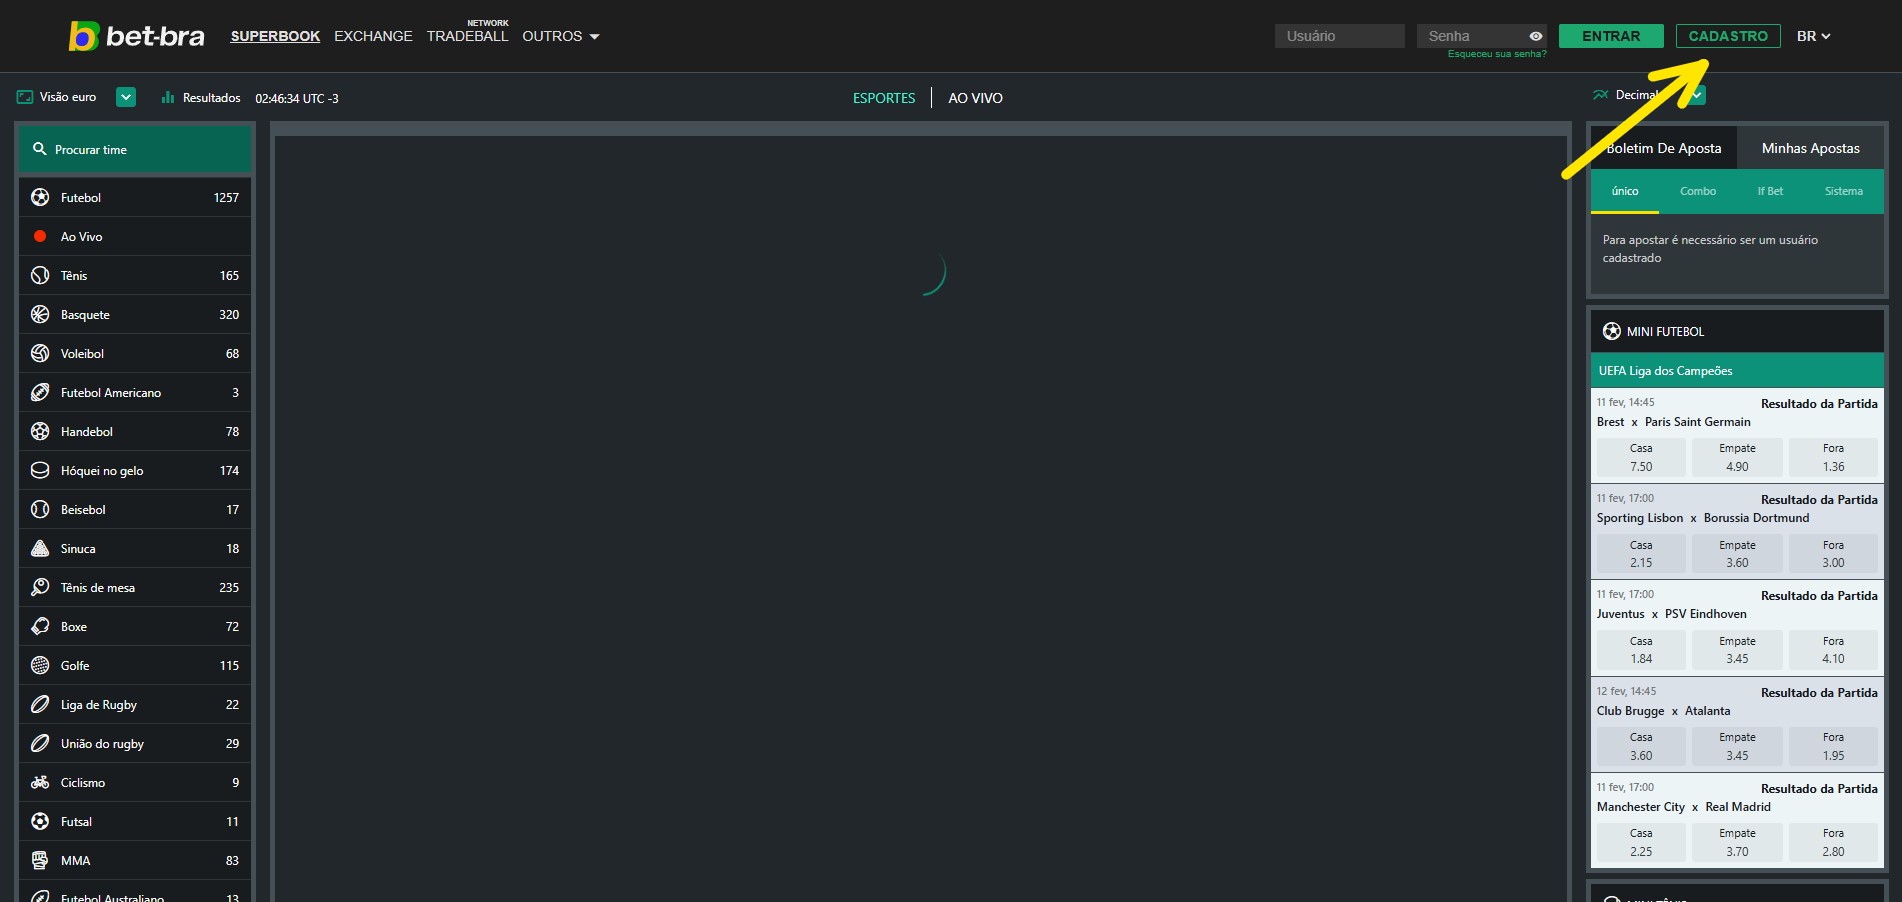Click the CADASTRO register button
Viewport: 1902px width, 902px height.
(1728, 36)
